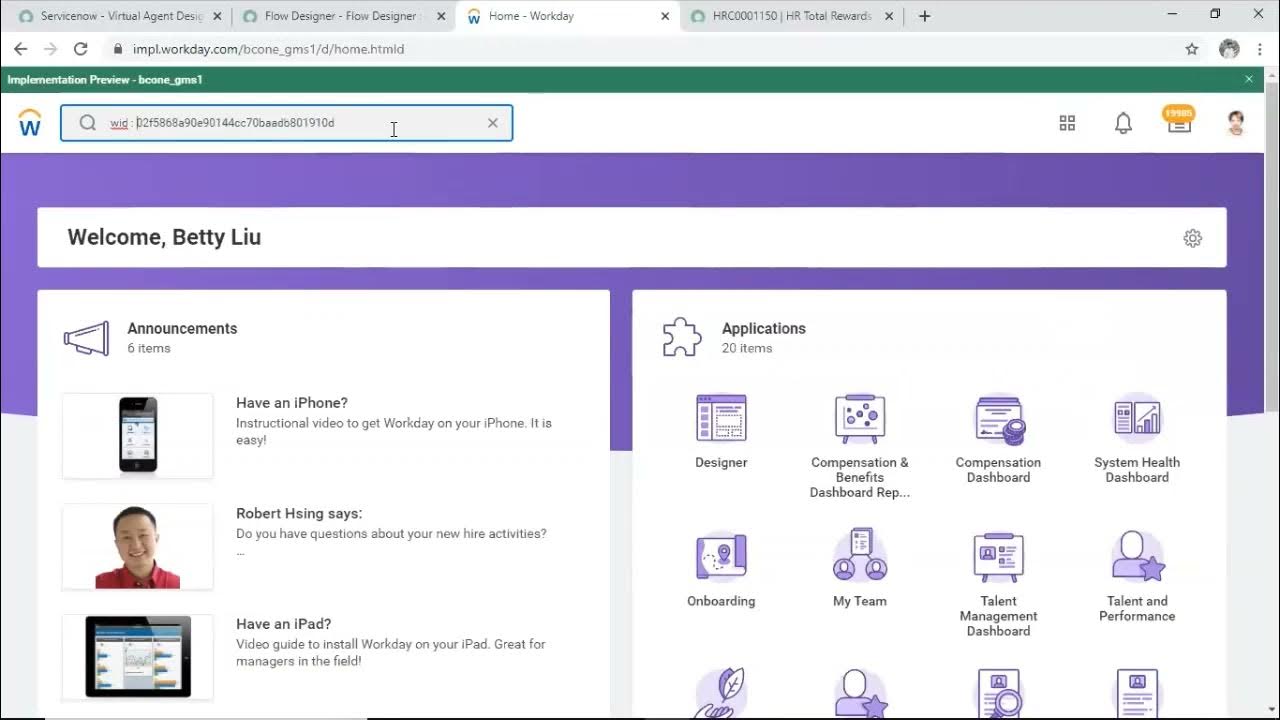Open the Talent and Performance icon

1137,556
